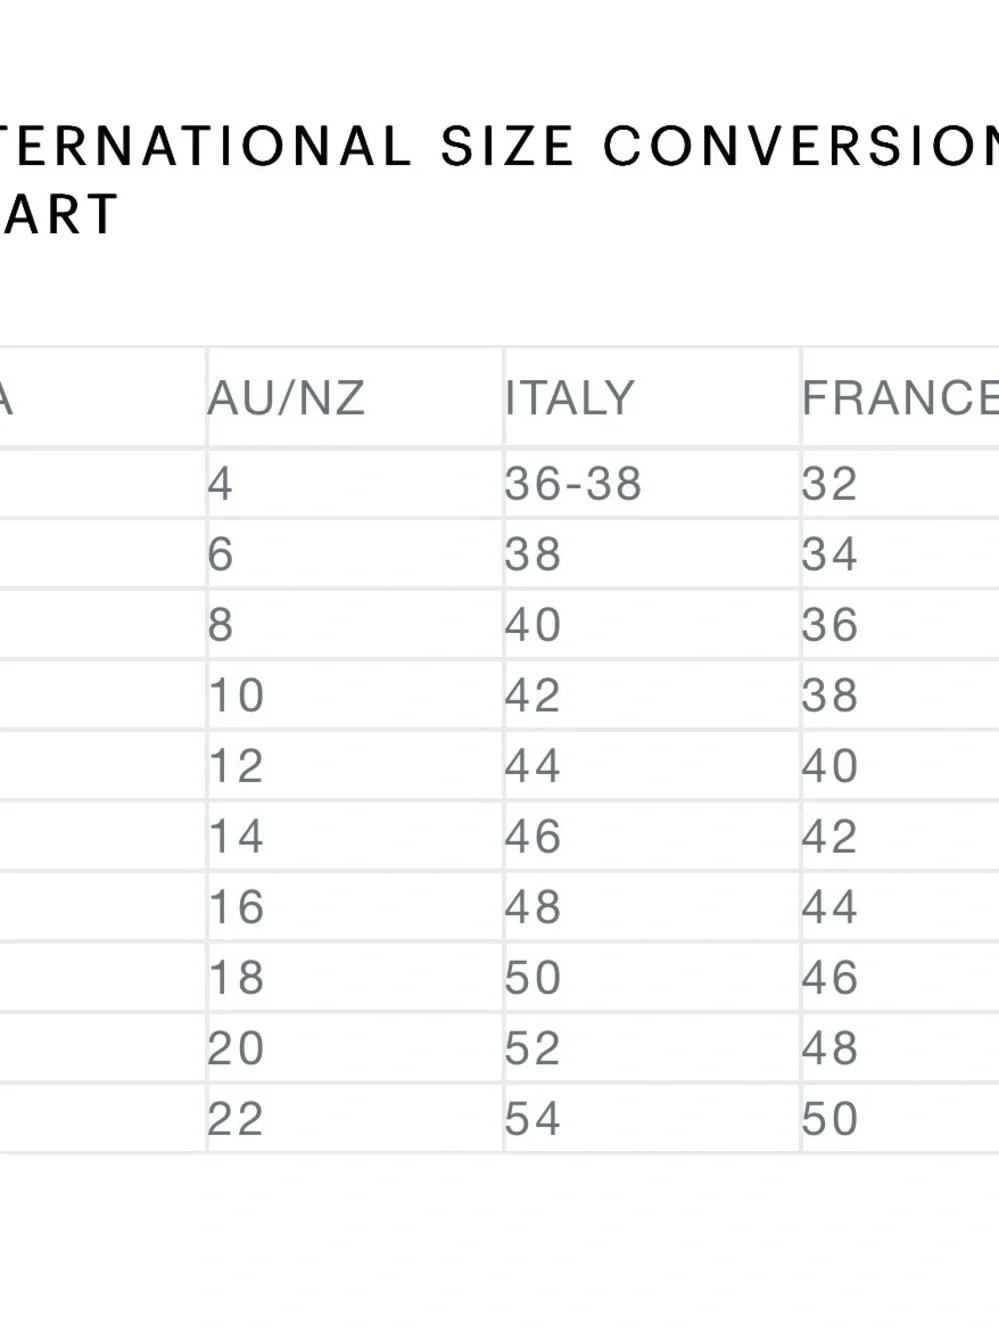This screenshot has height=1333, width=999.
Task: Select AU/NZ size 20 cell
Action: tap(355, 1048)
